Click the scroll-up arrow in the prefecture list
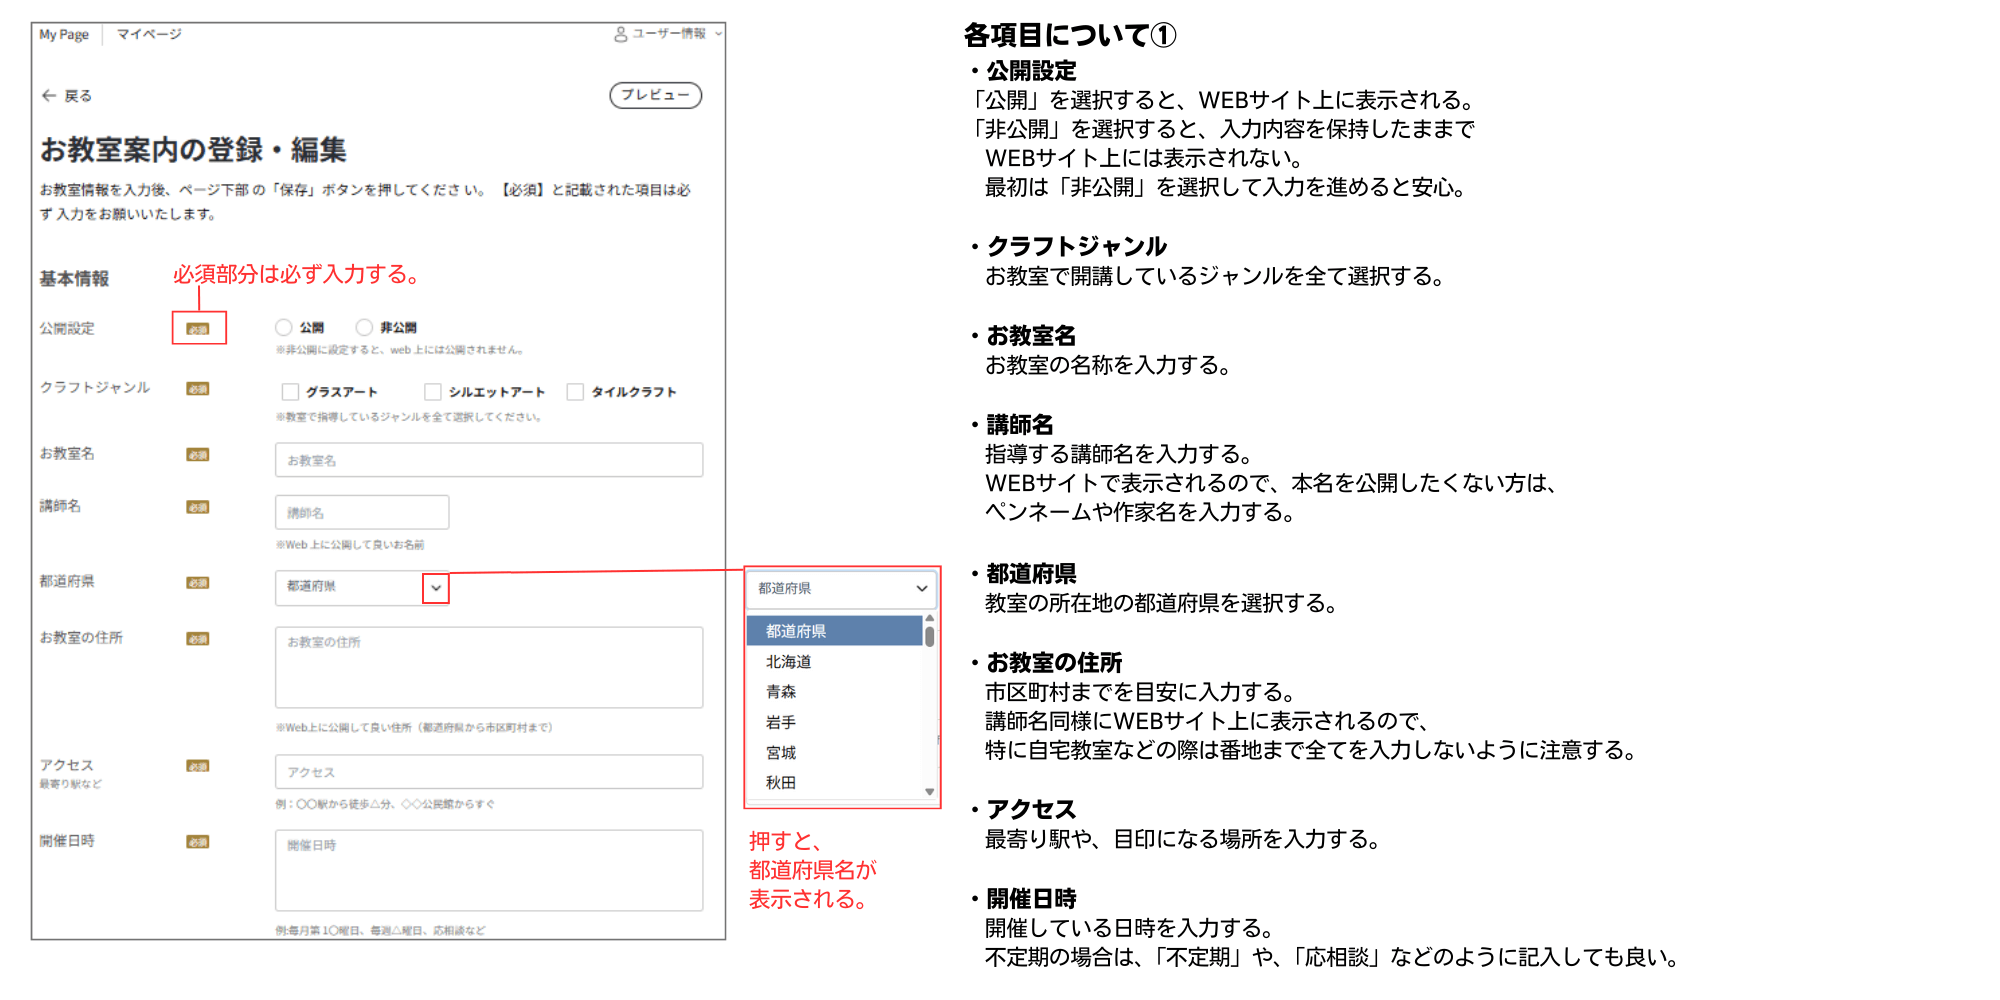This screenshot has height=1000, width=2000. (929, 618)
